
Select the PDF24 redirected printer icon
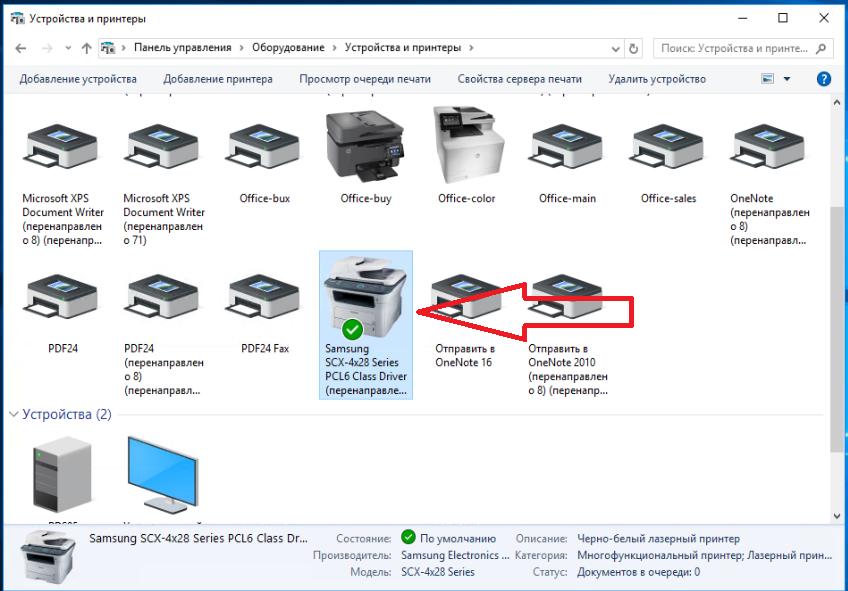click(163, 296)
